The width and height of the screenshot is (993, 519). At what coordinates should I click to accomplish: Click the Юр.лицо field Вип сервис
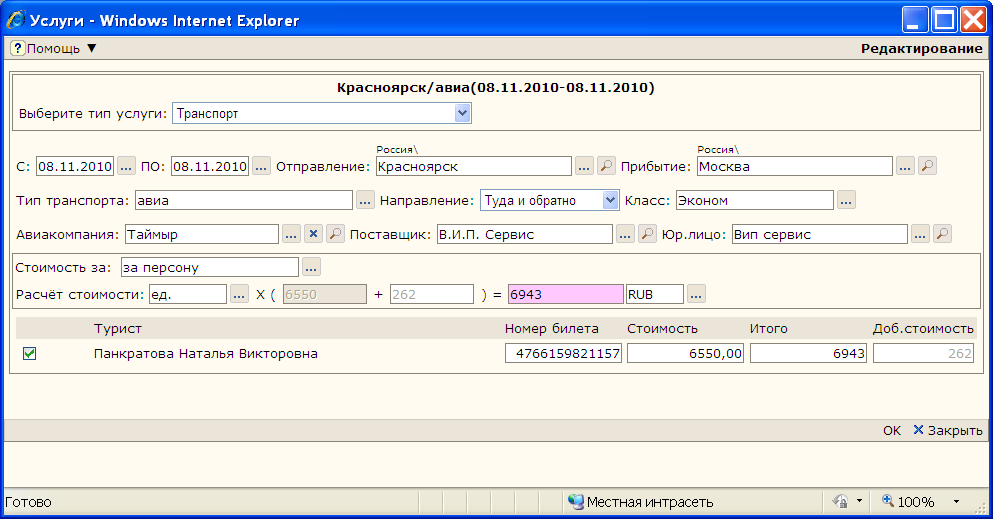point(819,234)
